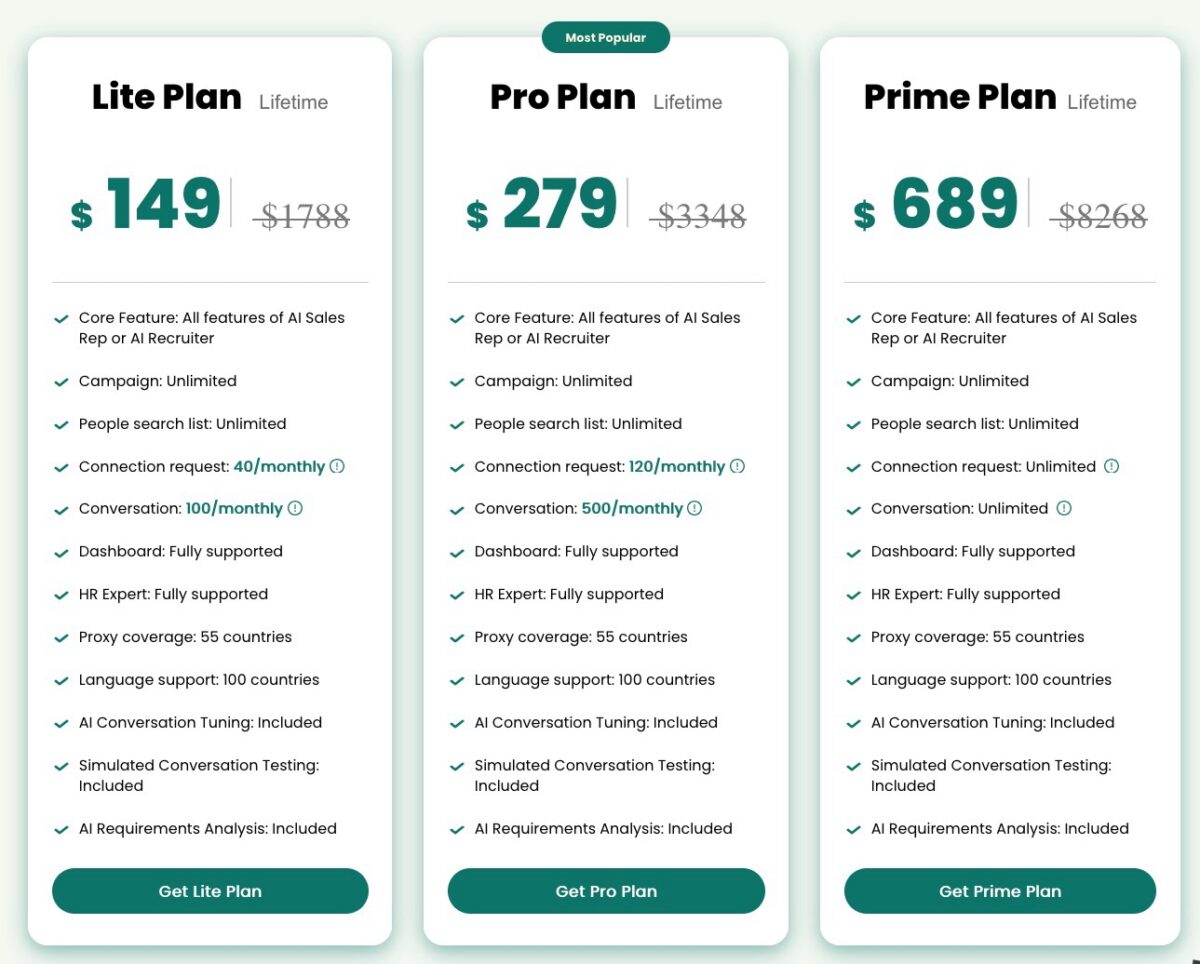
Task: Click the Lite Plan $149 price
Action: click(x=163, y=205)
